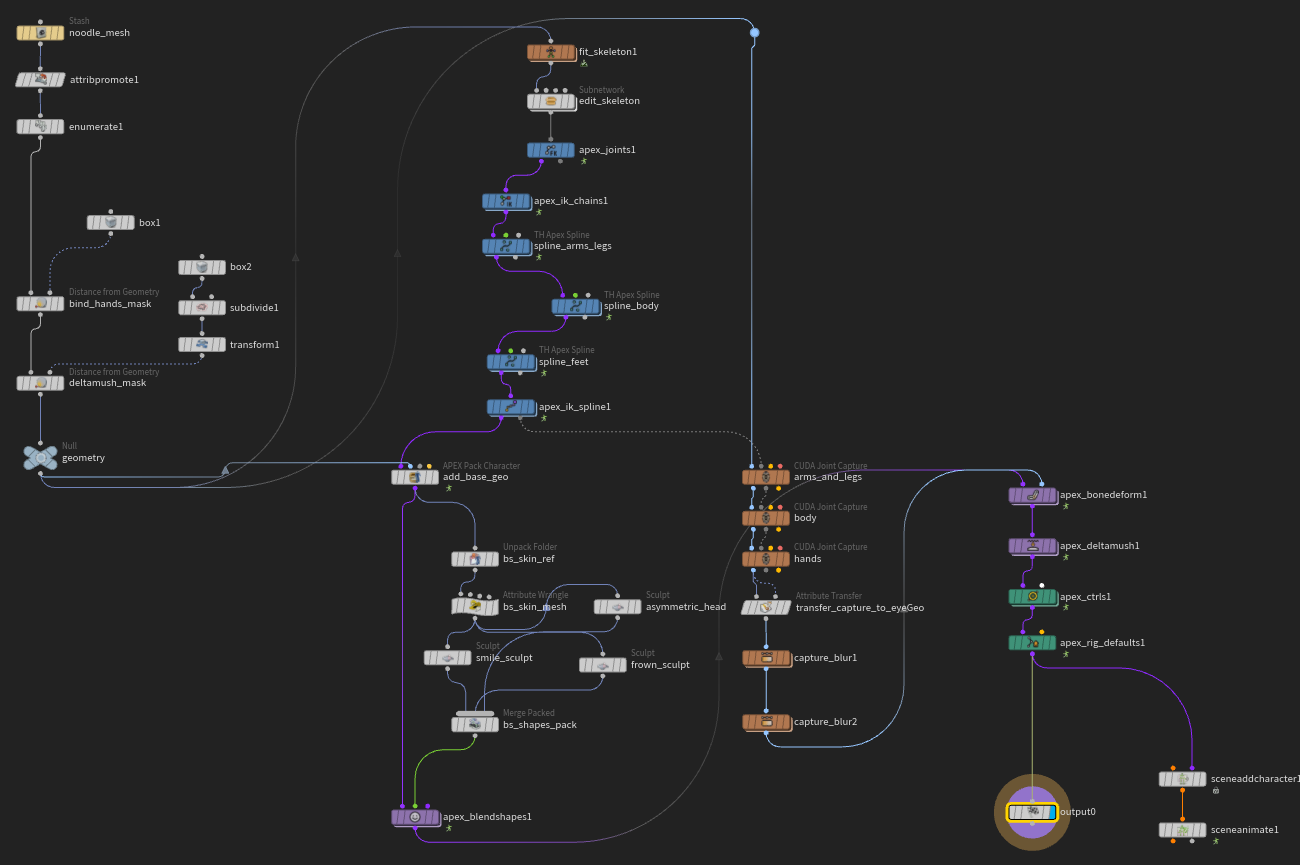
Task: Click the apex_blendshapes1 node icon
Action: 415,817
